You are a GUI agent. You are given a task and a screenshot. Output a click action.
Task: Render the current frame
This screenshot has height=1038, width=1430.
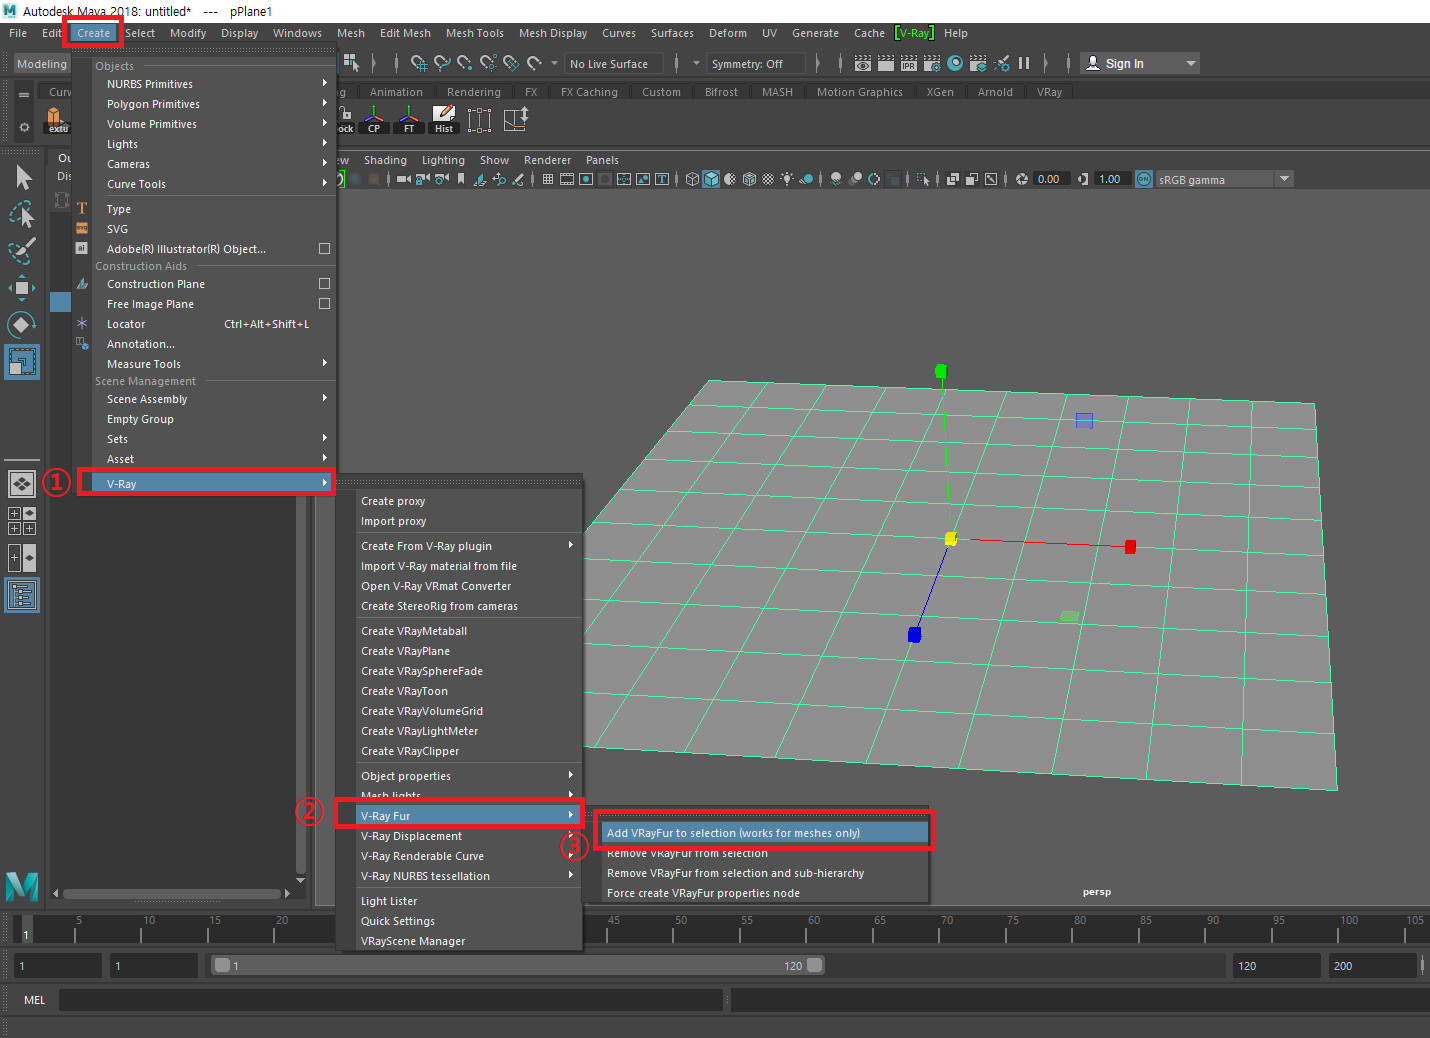tap(886, 63)
